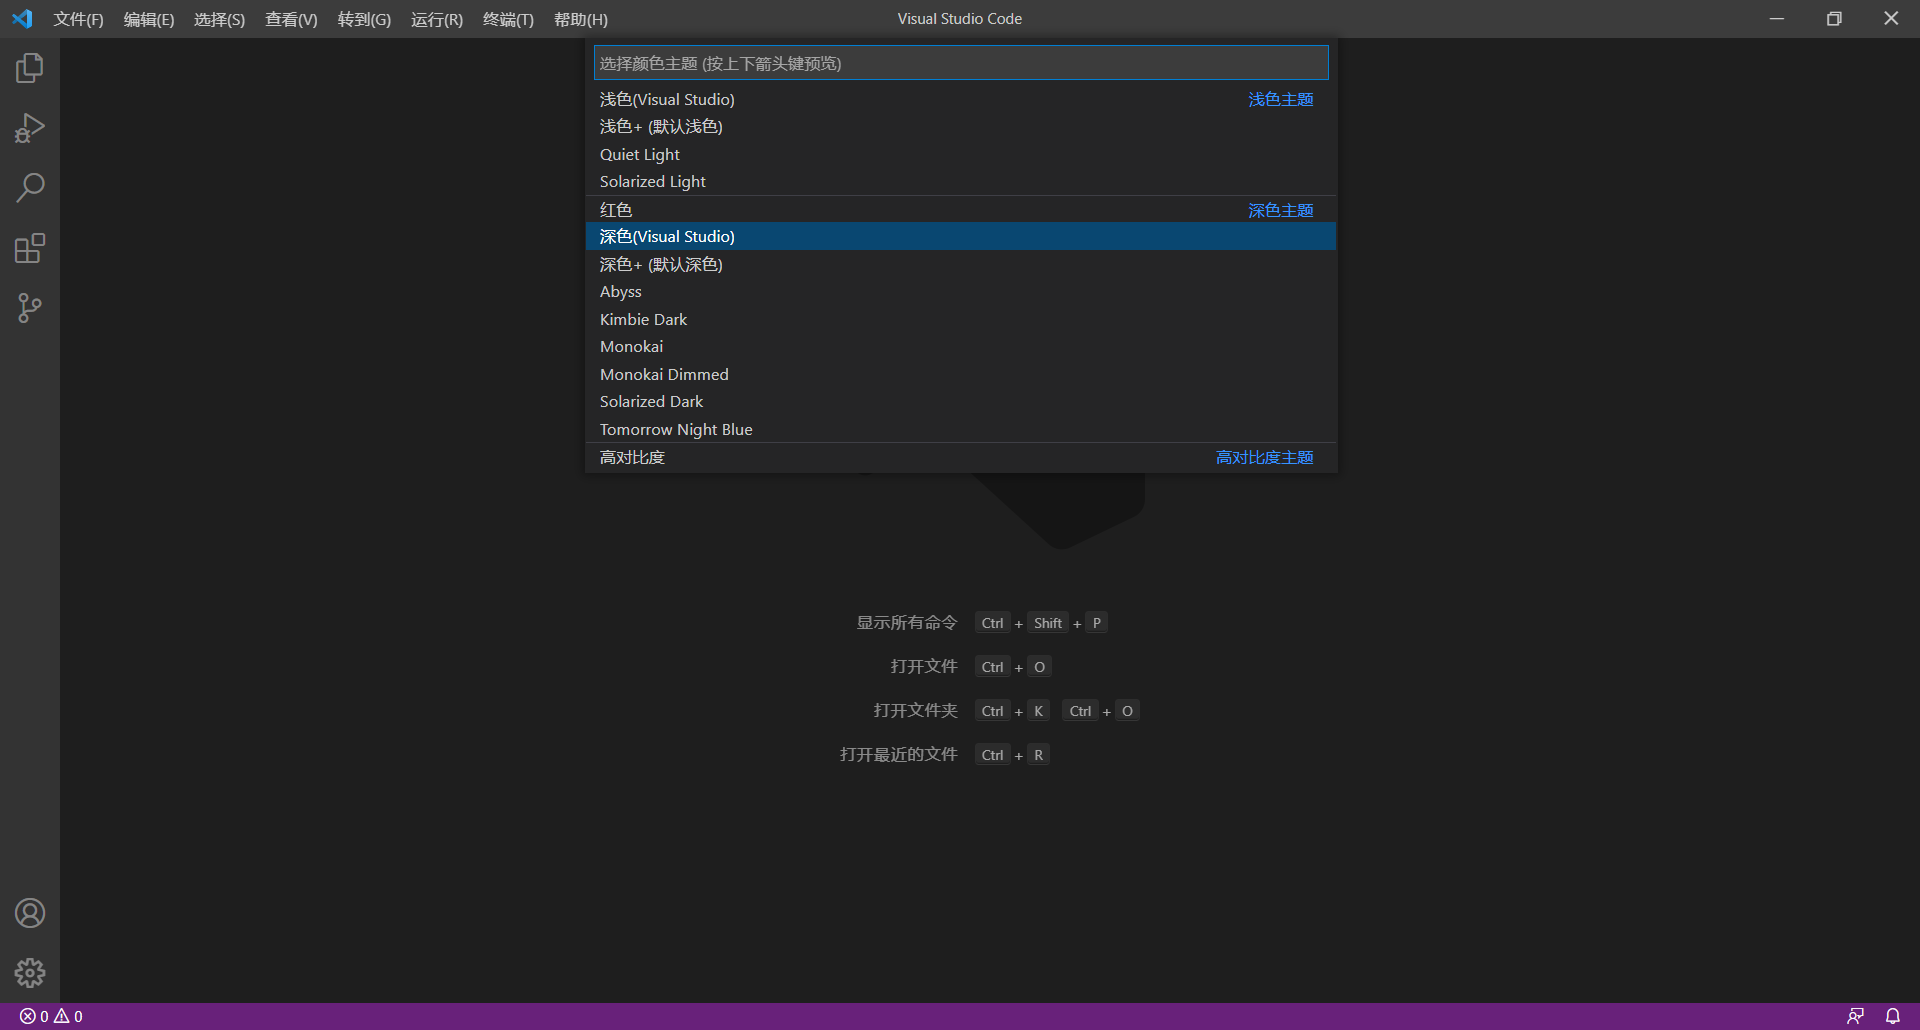The height and width of the screenshot is (1030, 1920).
Task: Show errors and warnings in status bar
Action: (x=51, y=1016)
